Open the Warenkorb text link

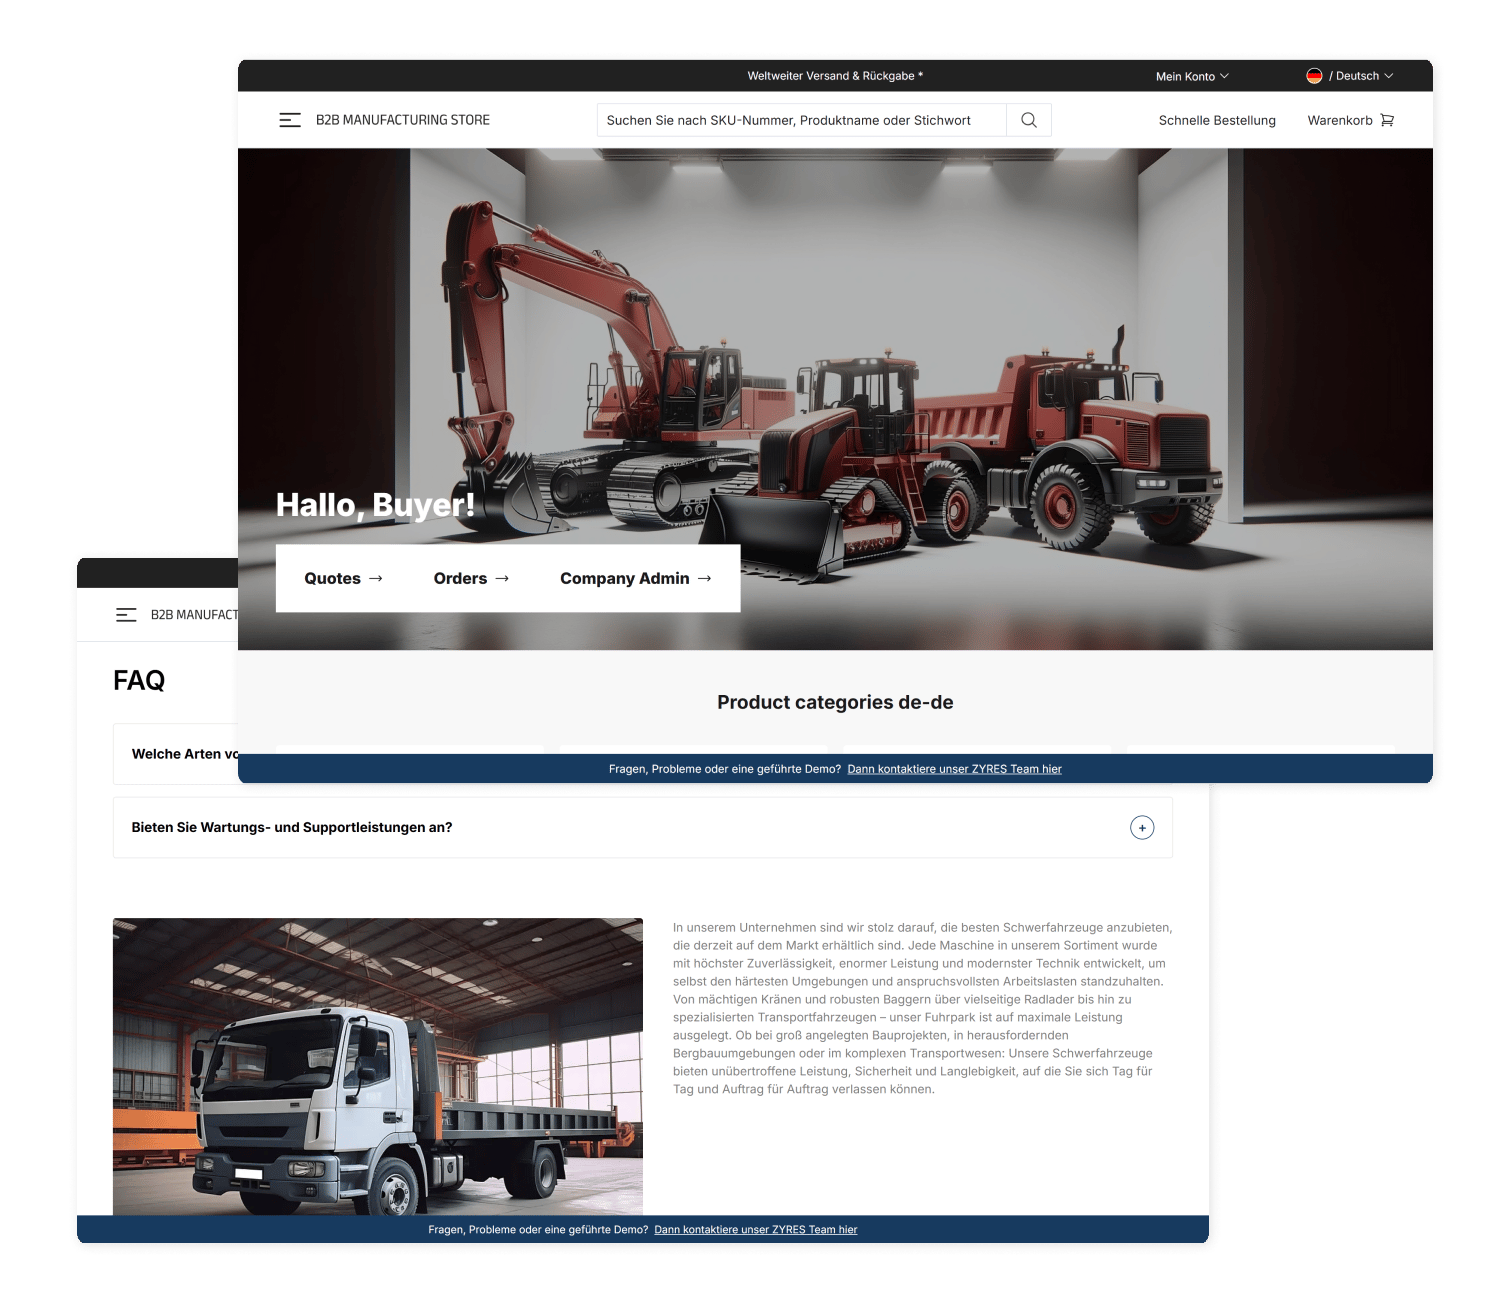click(1339, 120)
